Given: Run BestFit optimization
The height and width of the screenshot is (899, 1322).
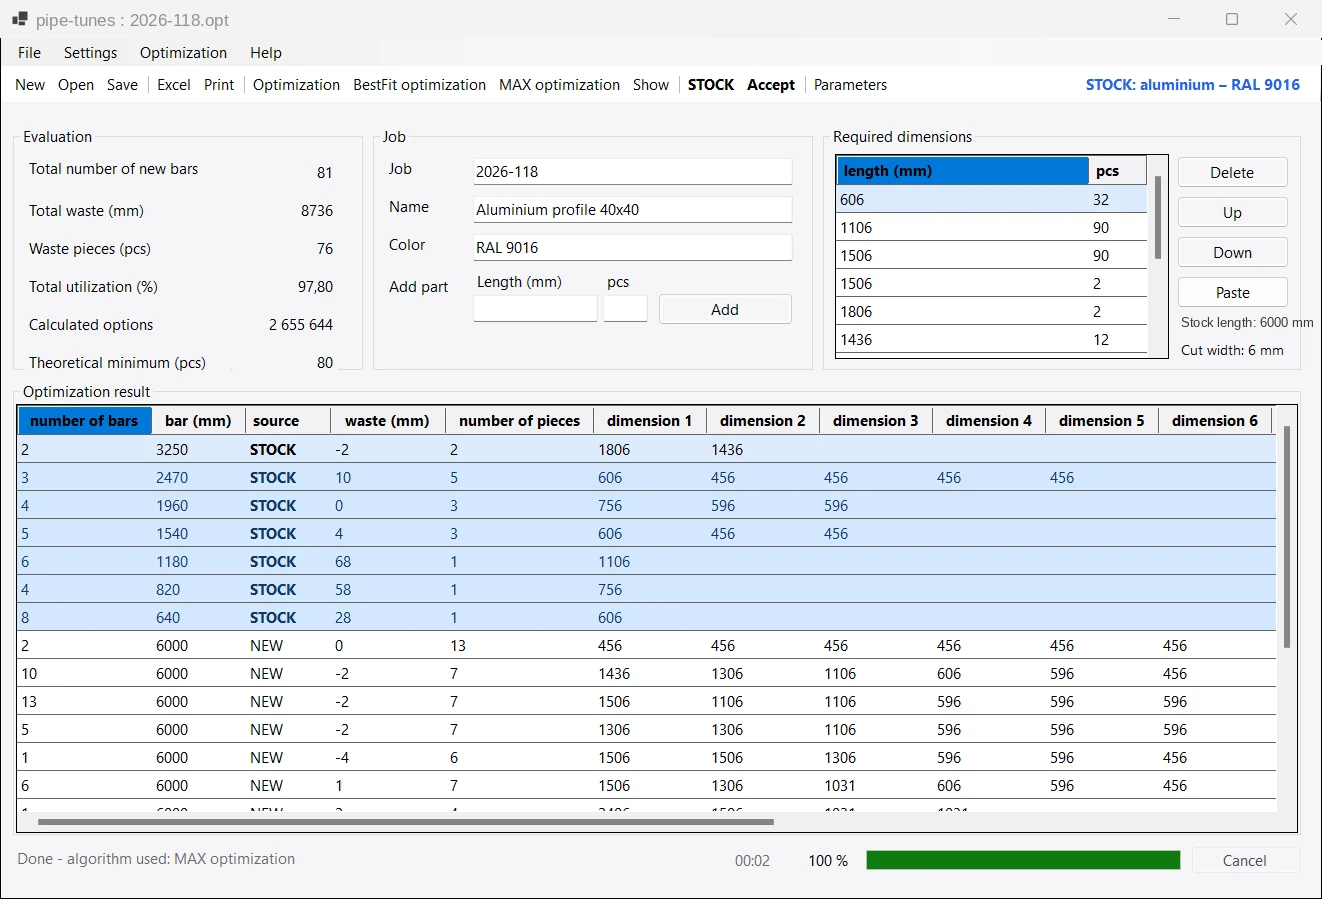Looking at the screenshot, I should pos(419,85).
